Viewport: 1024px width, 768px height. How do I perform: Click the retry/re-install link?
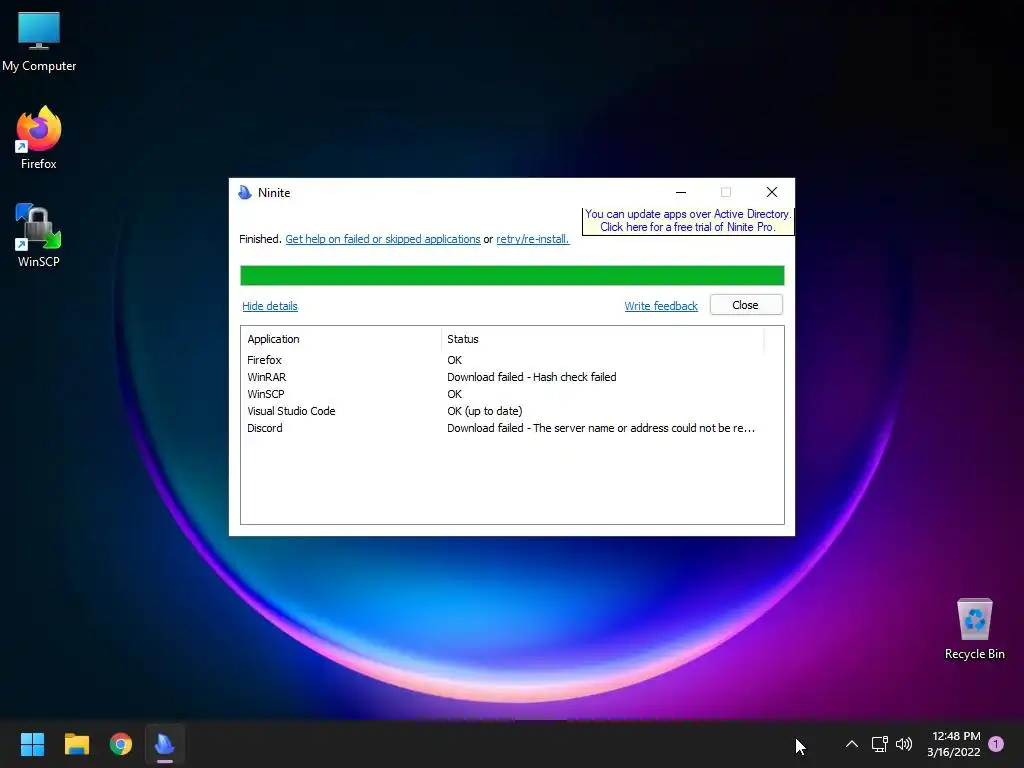point(532,239)
